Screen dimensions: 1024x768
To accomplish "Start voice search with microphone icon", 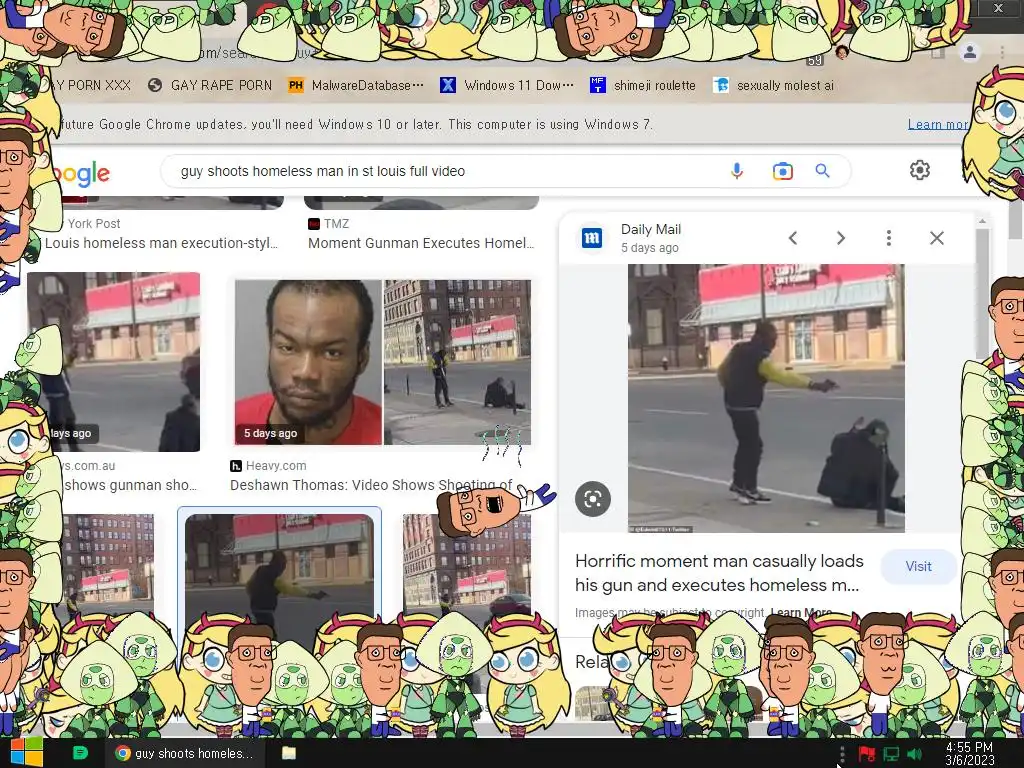I will click(x=737, y=171).
